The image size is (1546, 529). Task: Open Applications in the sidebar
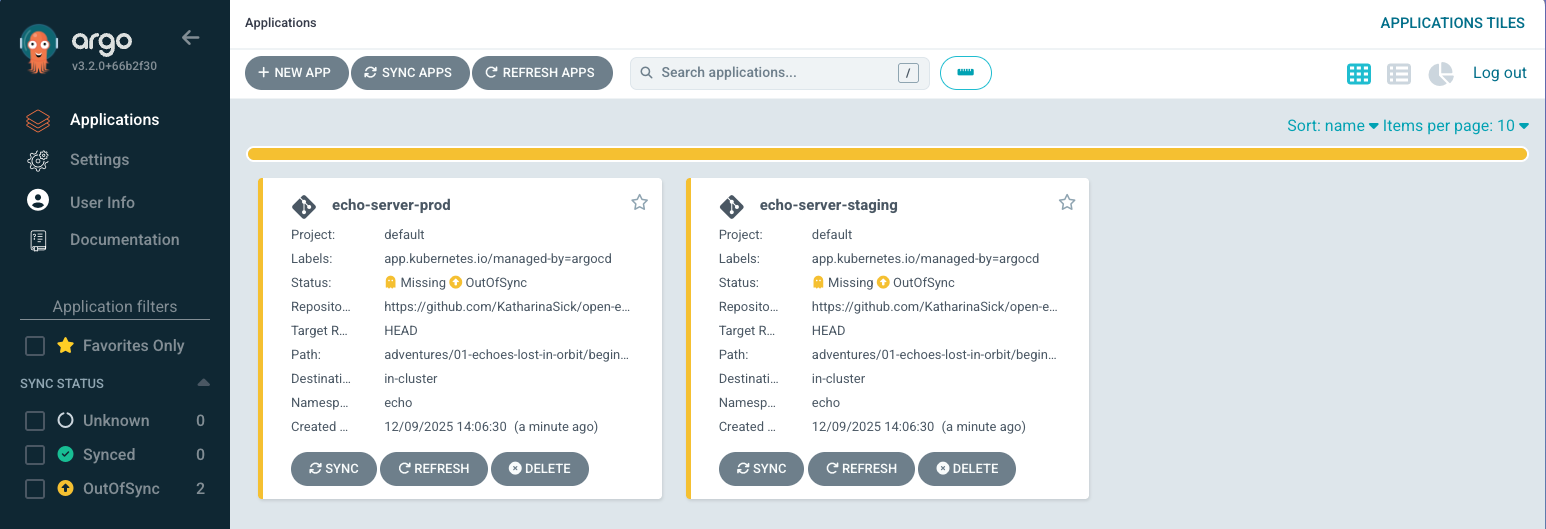(114, 120)
